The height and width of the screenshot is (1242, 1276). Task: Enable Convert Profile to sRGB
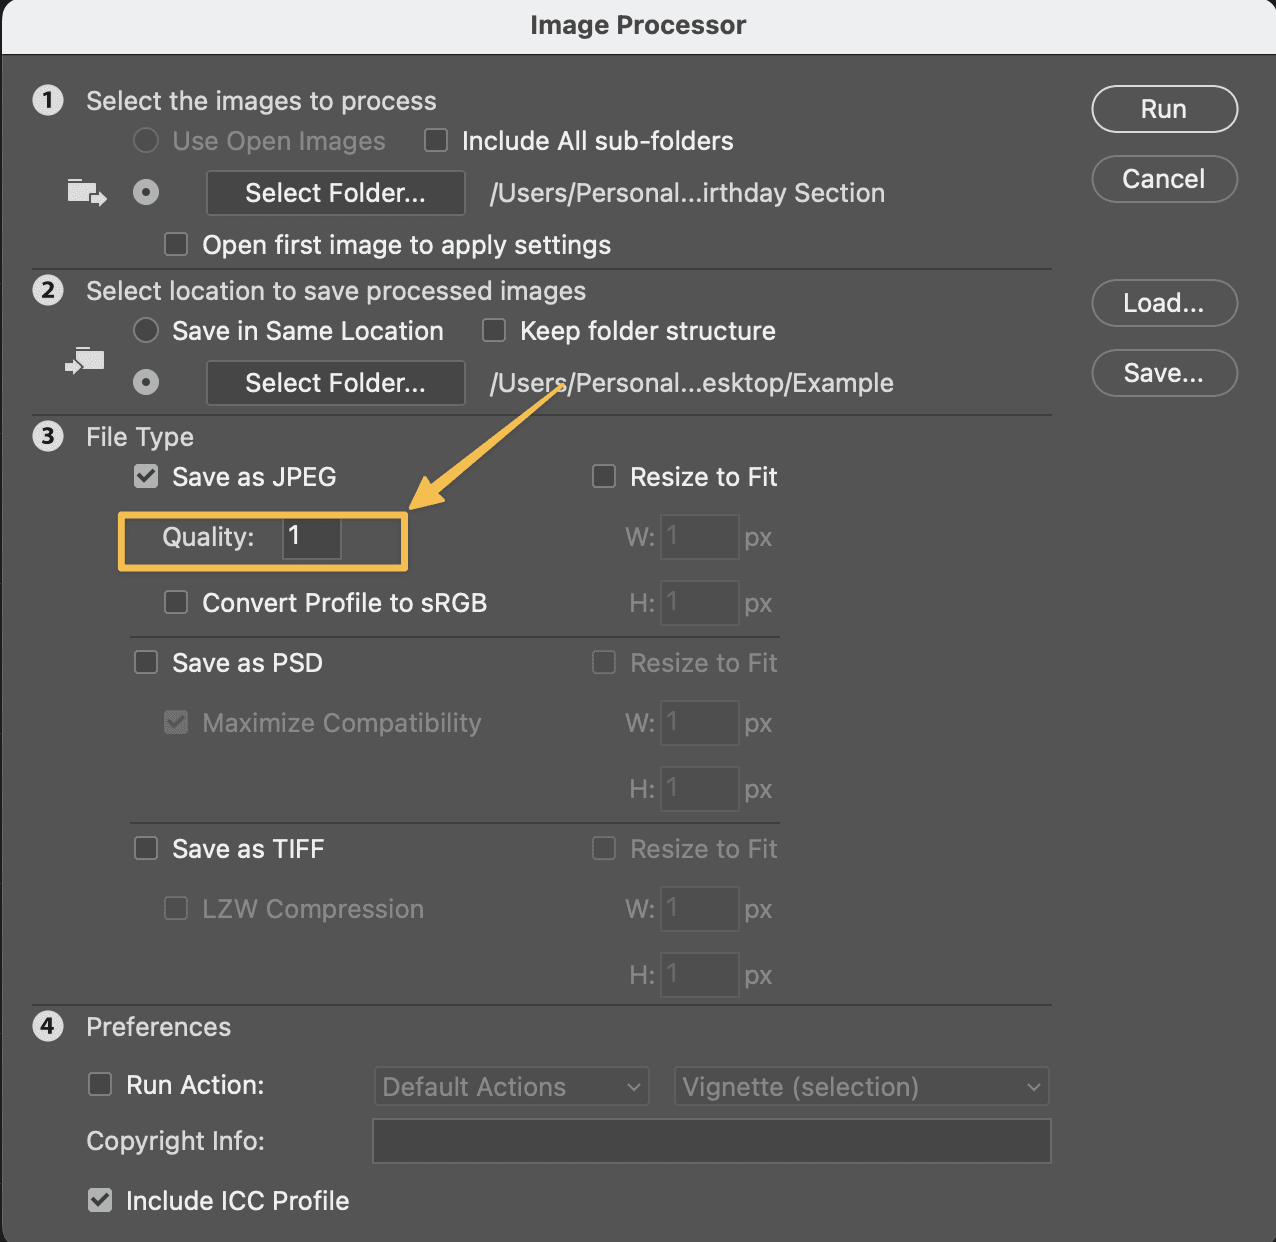(176, 602)
